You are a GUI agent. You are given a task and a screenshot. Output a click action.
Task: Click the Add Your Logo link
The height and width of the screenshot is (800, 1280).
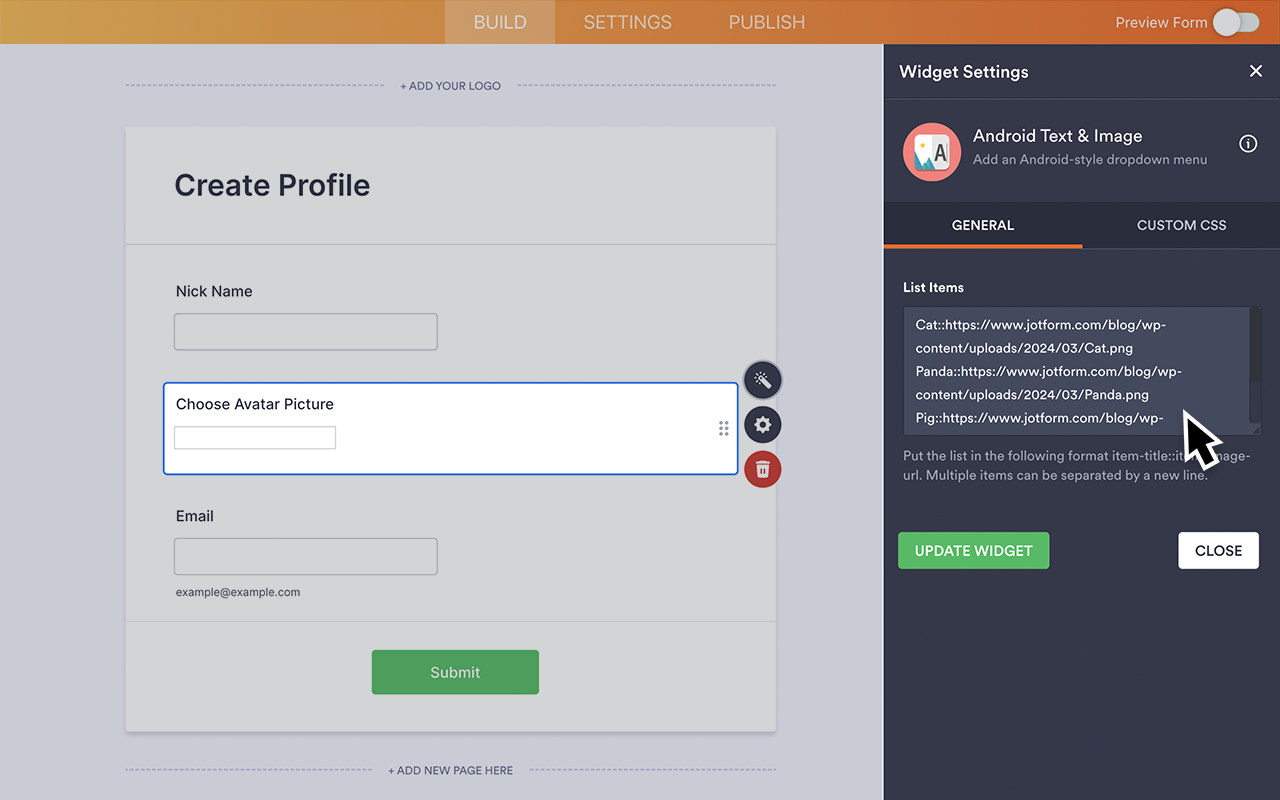[450, 86]
